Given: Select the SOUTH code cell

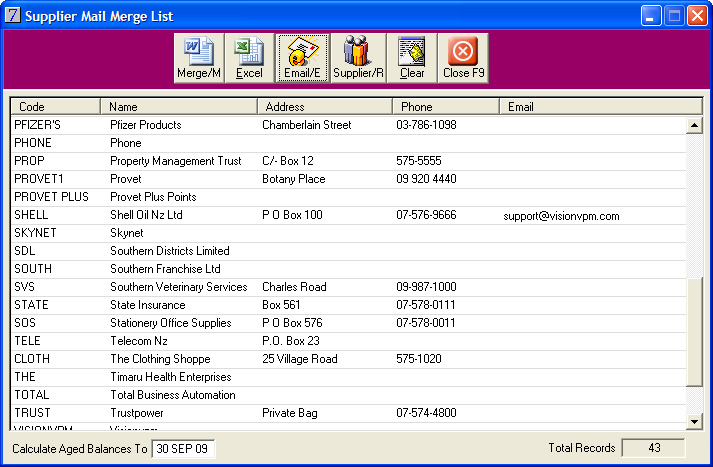Looking at the screenshot, I should (33, 269).
